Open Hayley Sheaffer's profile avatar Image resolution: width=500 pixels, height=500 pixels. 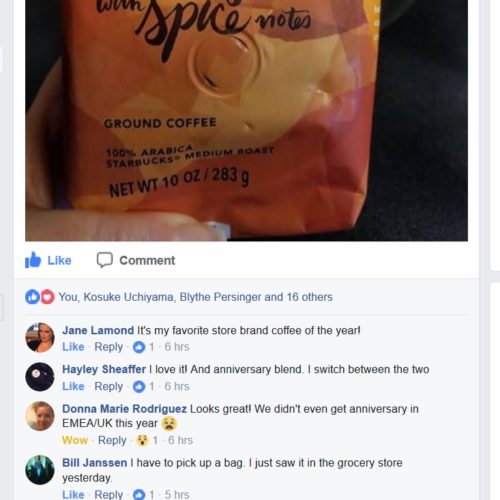tap(40, 377)
